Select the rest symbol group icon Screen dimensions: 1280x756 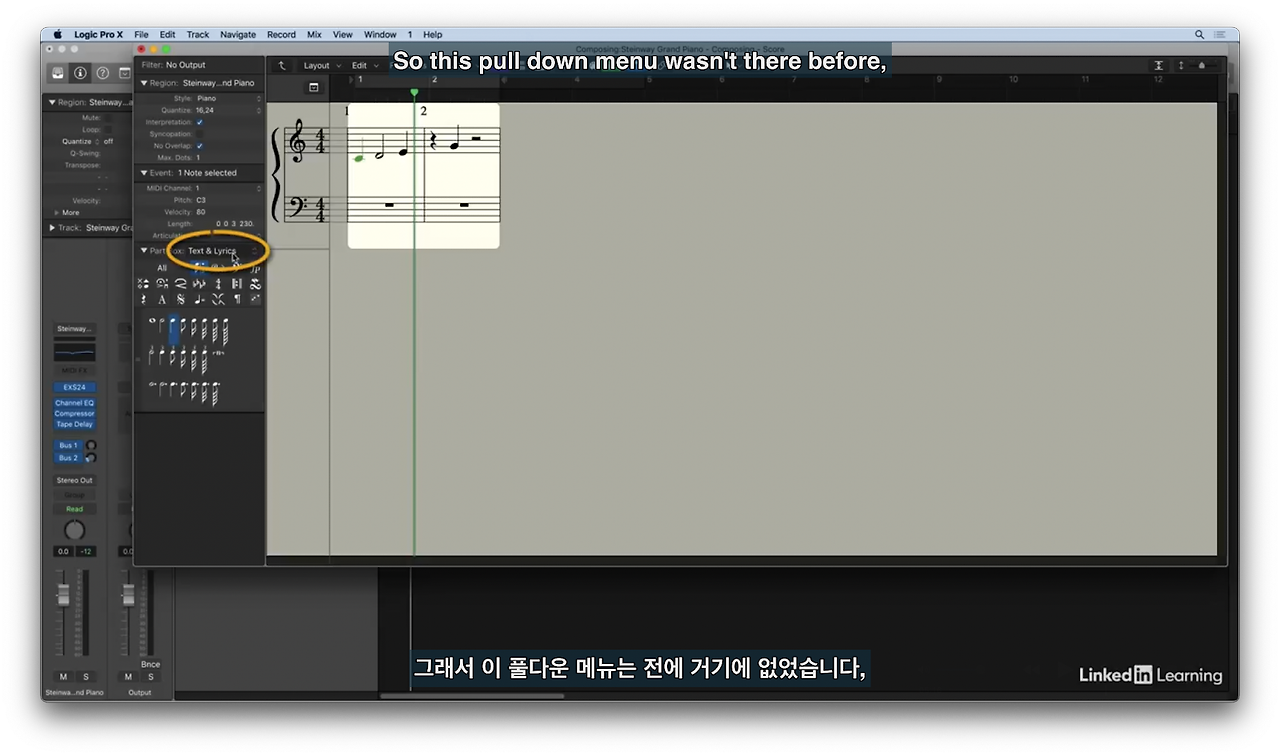point(143,299)
